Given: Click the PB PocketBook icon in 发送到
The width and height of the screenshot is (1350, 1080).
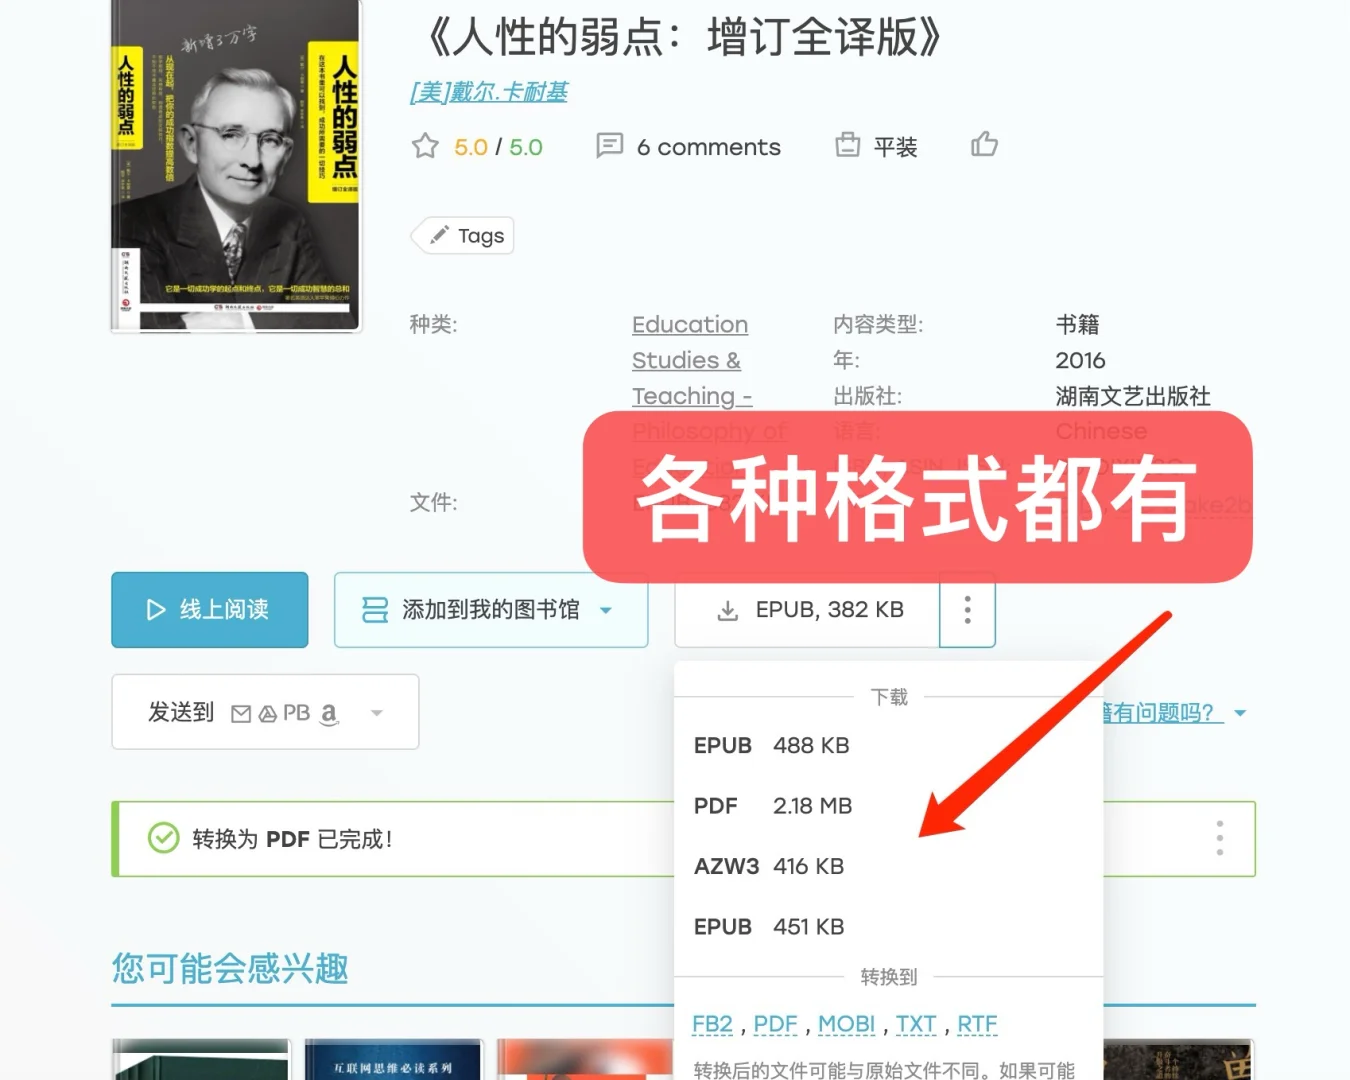Looking at the screenshot, I should pyautogui.click(x=297, y=713).
